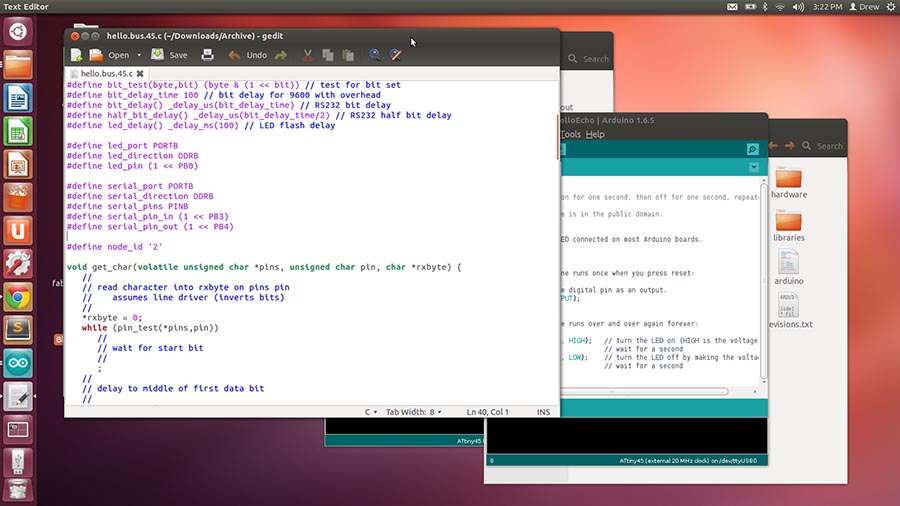Image resolution: width=900 pixels, height=506 pixels.
Task: Close the hello.bus.45.c tab
Action: pos(140,73)
